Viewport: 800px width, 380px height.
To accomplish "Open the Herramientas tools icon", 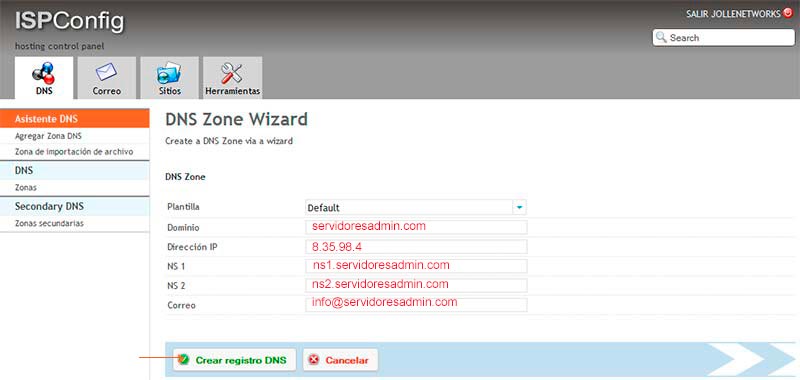I will point(232,73).
